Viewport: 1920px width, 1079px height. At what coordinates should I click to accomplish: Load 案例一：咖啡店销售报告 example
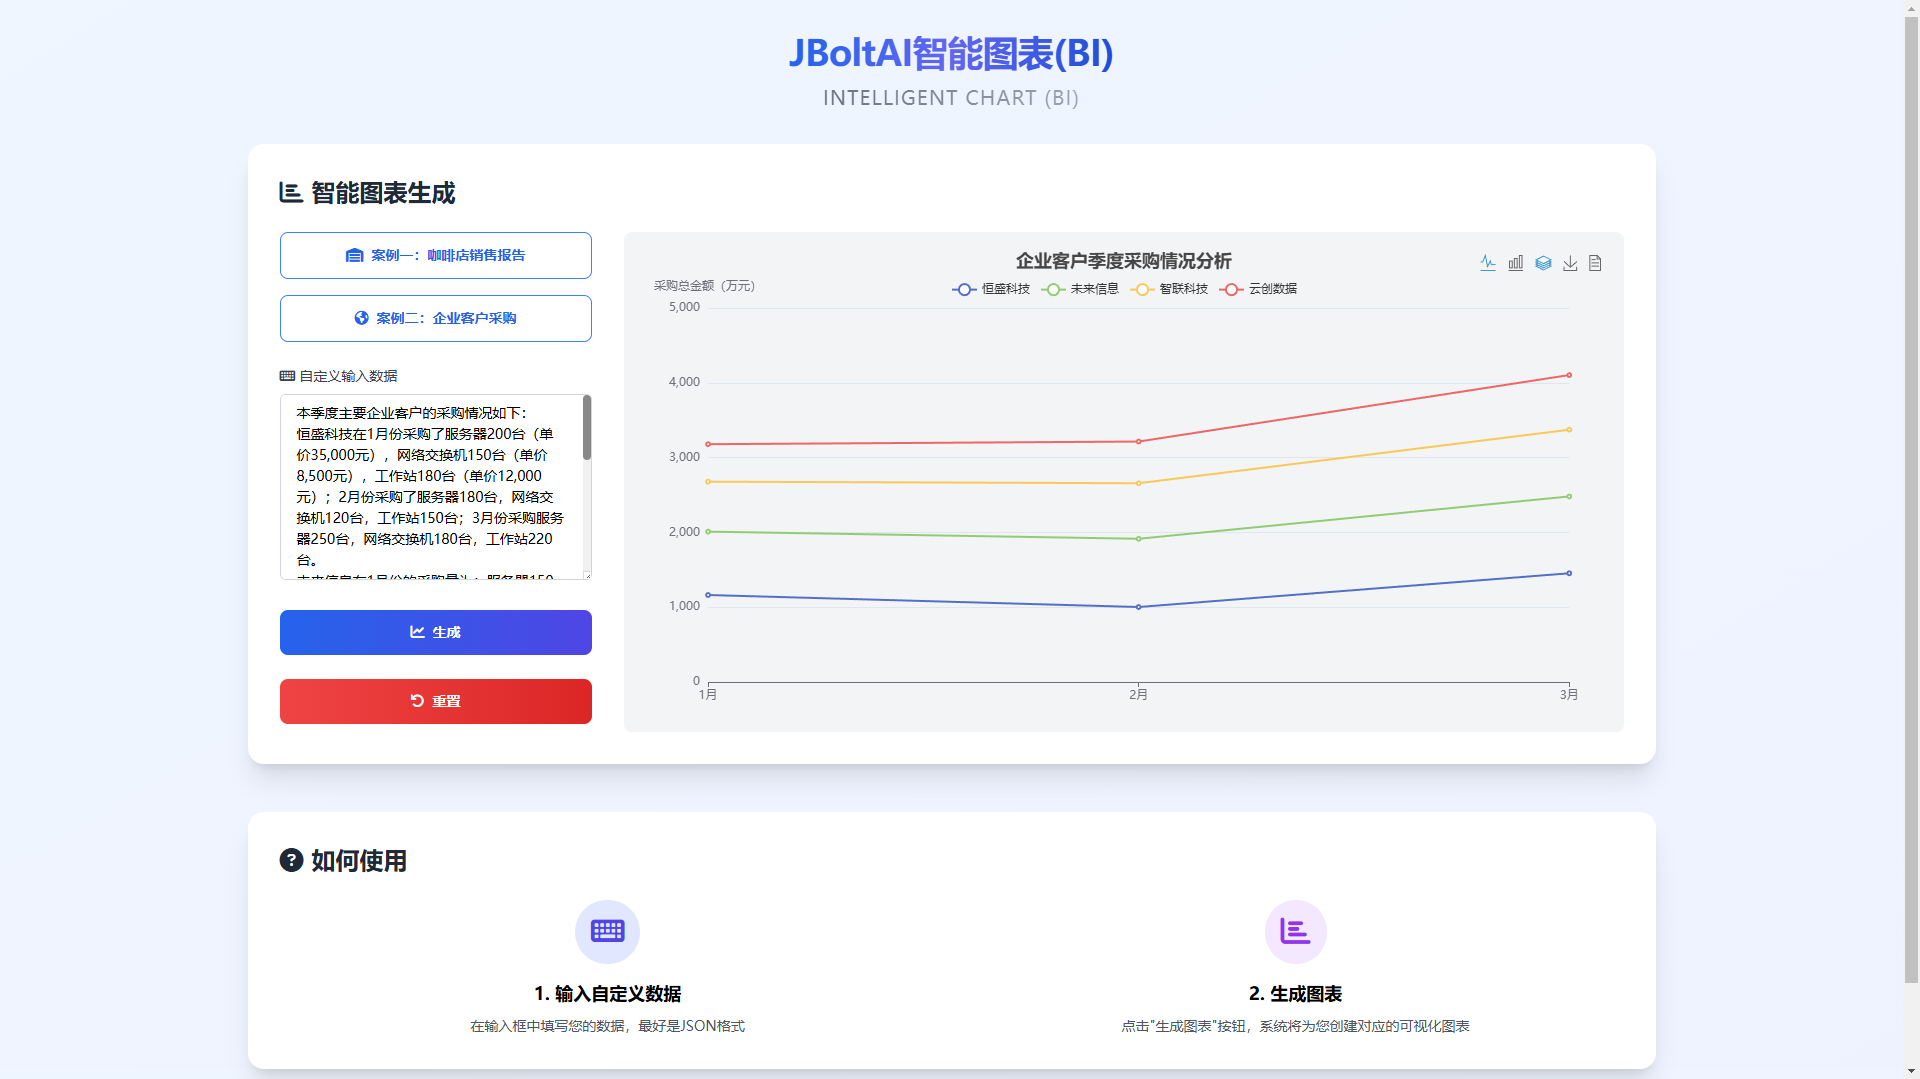[436, 255]
